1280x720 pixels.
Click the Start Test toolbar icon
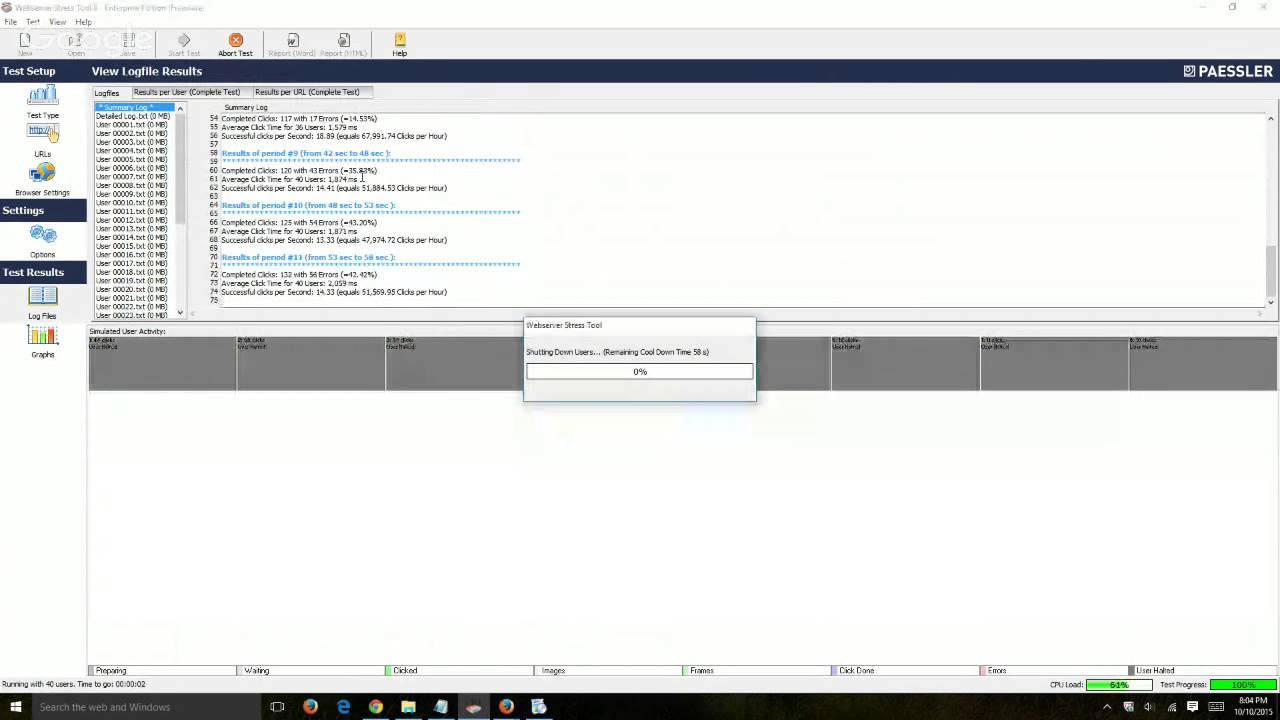click(184, 44)
